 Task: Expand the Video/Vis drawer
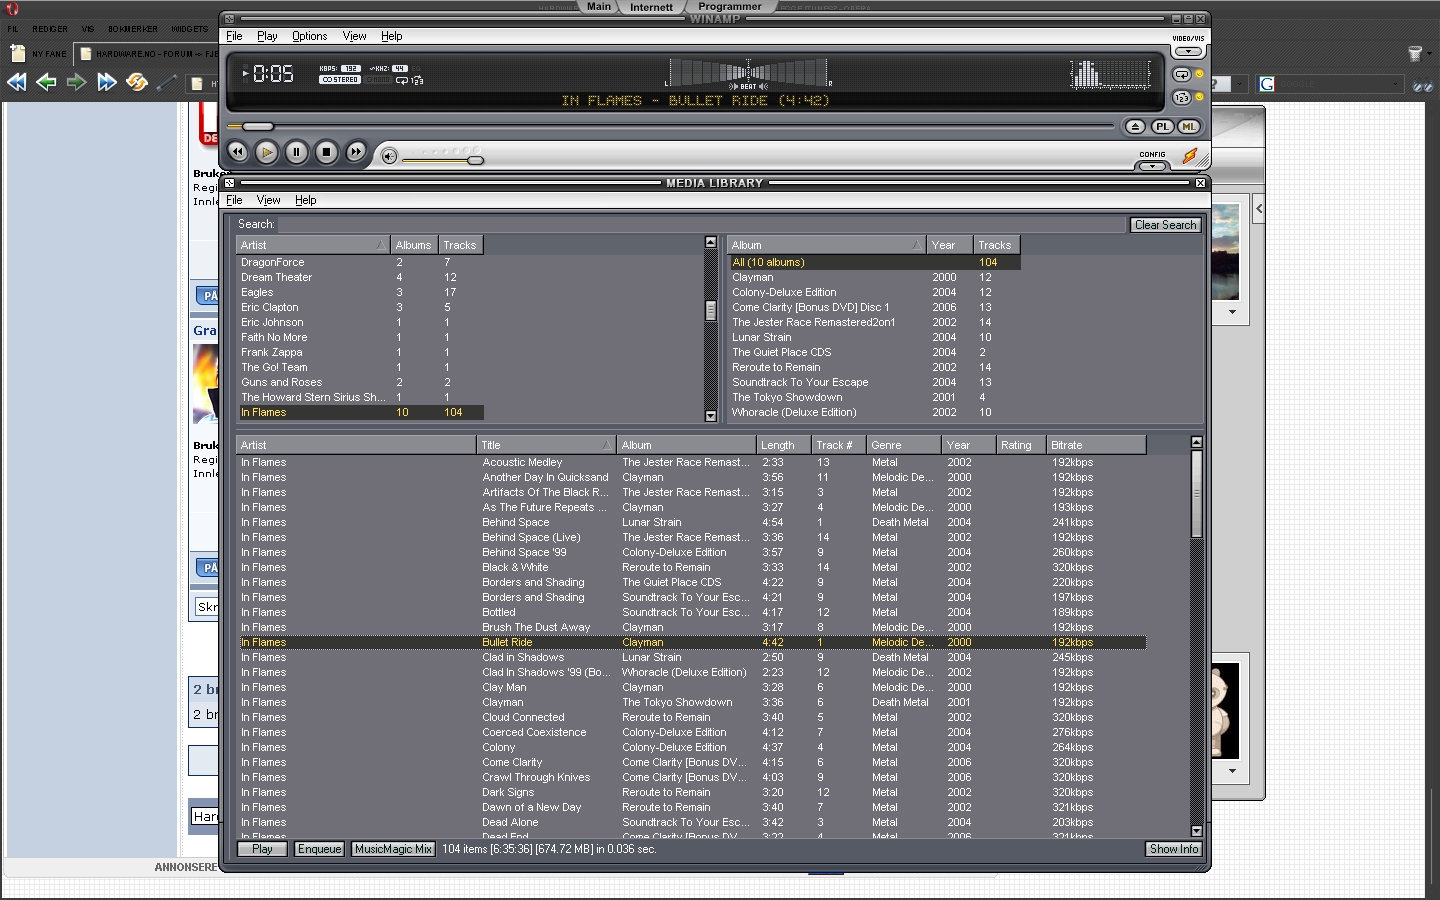coord(1188,51)
